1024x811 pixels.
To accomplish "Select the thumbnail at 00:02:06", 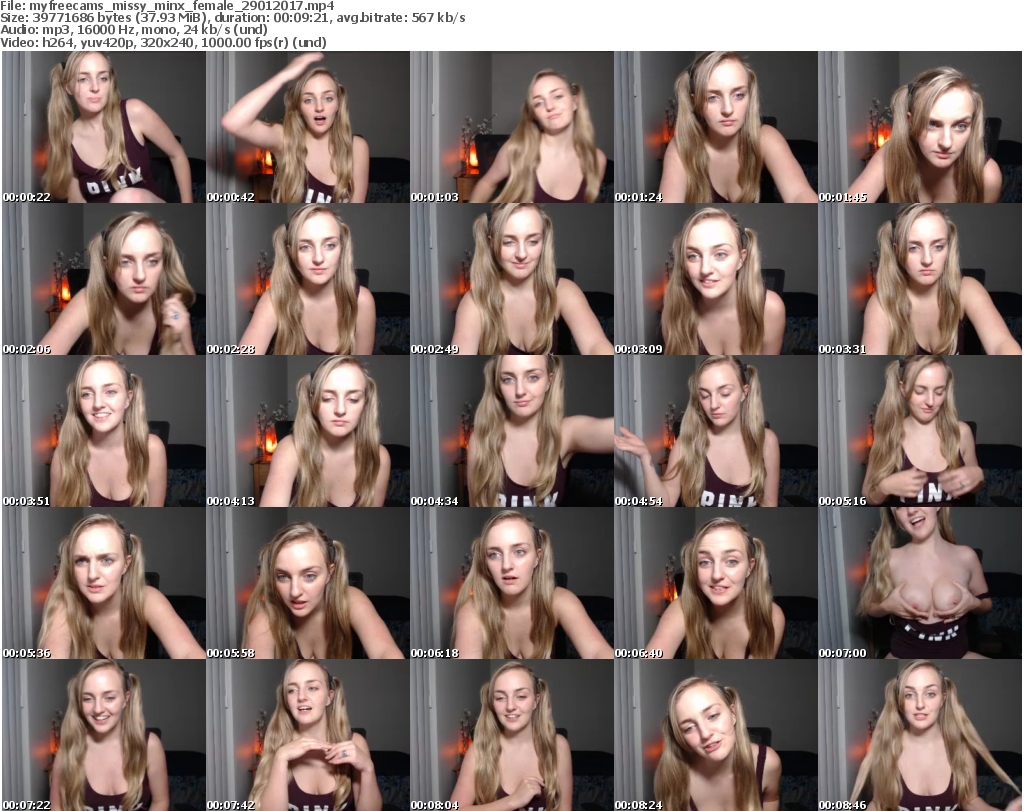I will click(x=103, y=279).
